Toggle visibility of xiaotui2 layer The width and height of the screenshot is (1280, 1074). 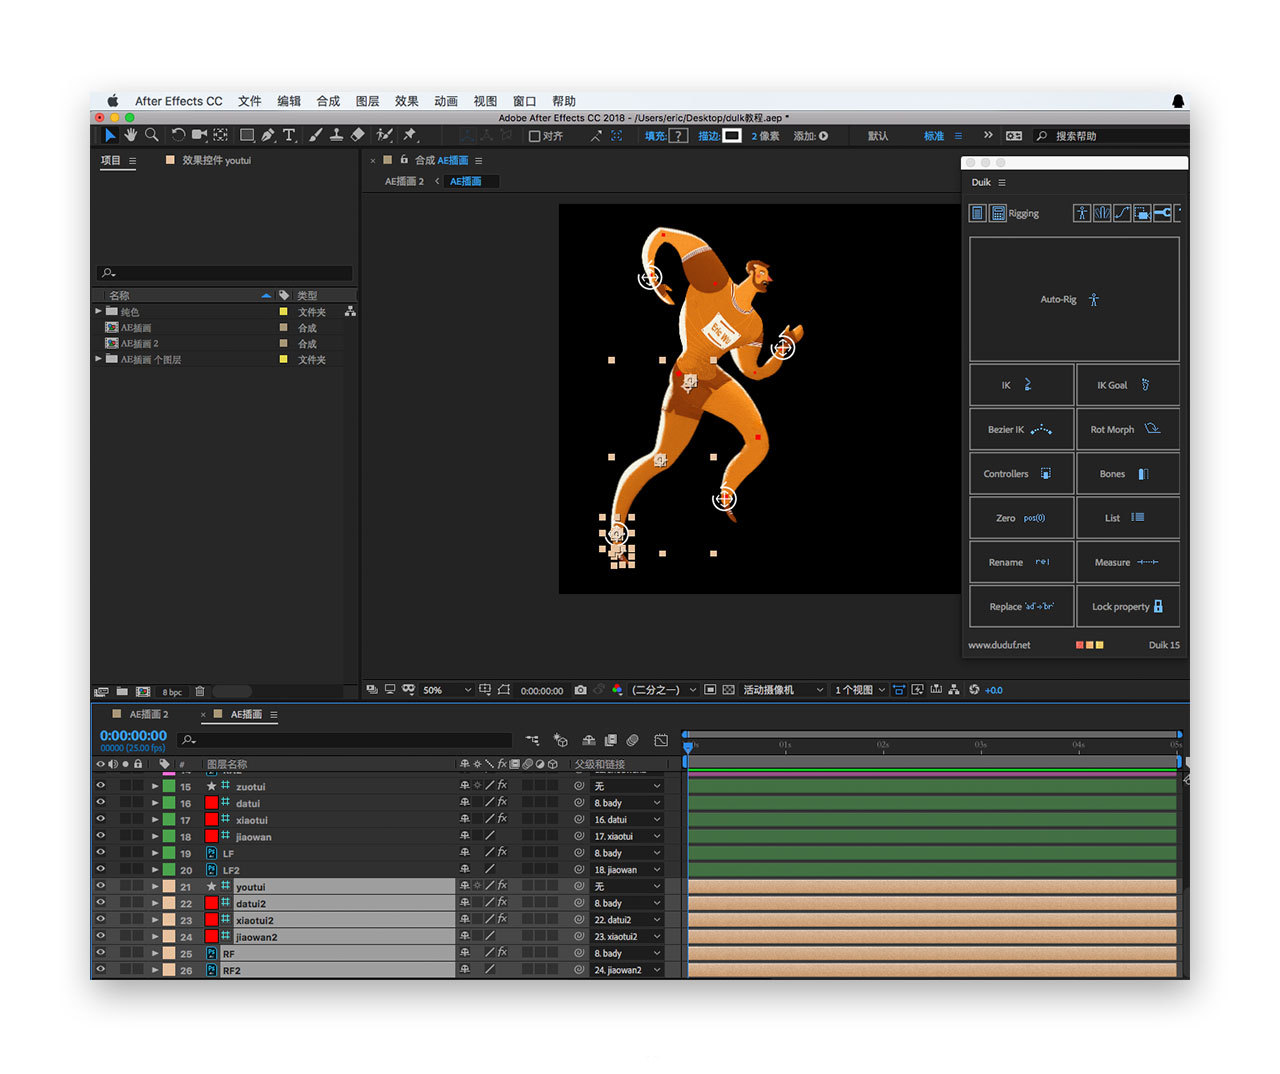(100, 920)
